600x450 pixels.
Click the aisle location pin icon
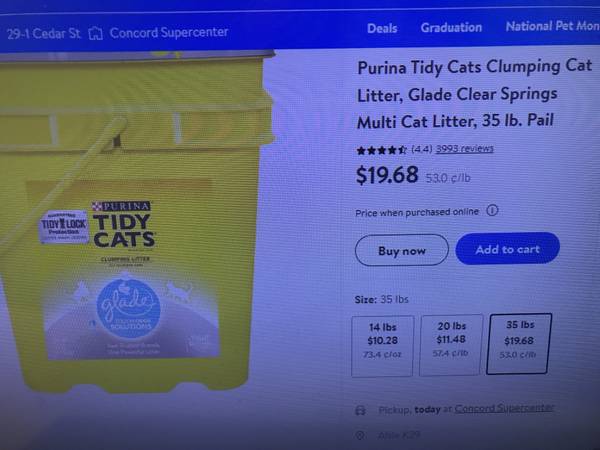[360, 435]
